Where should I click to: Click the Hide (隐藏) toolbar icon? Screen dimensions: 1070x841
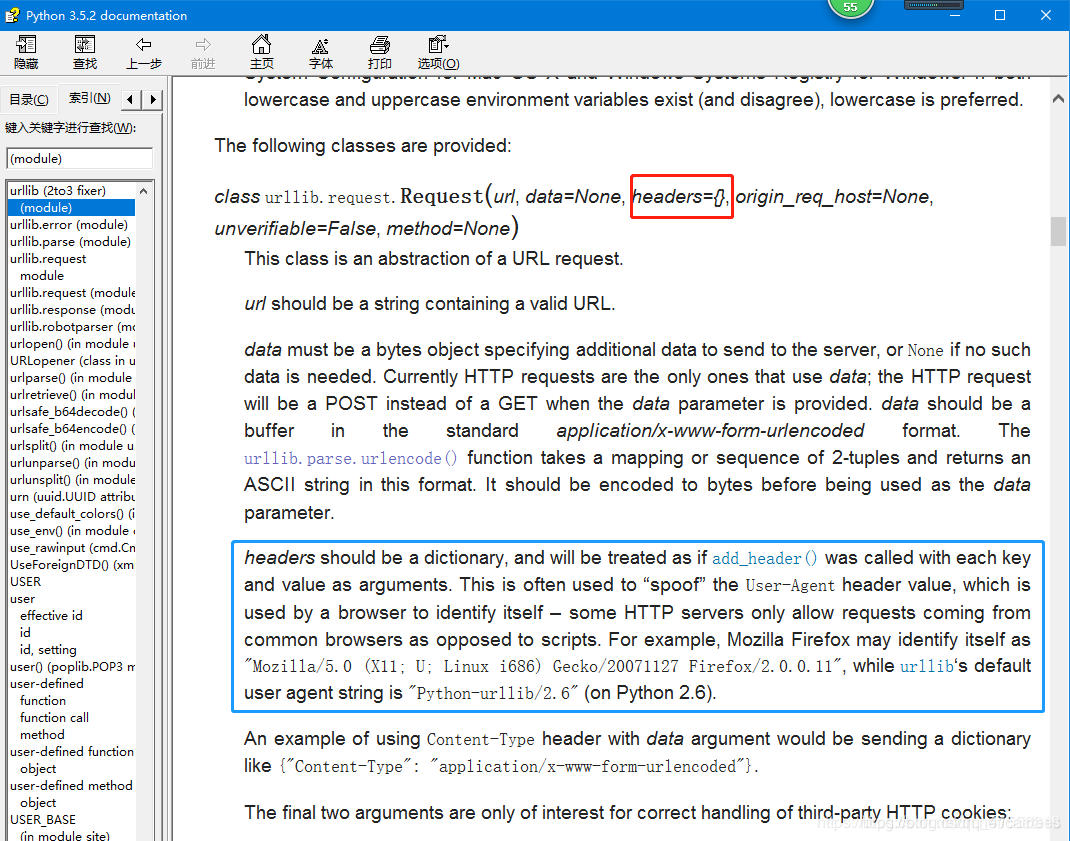coord(26,53)
